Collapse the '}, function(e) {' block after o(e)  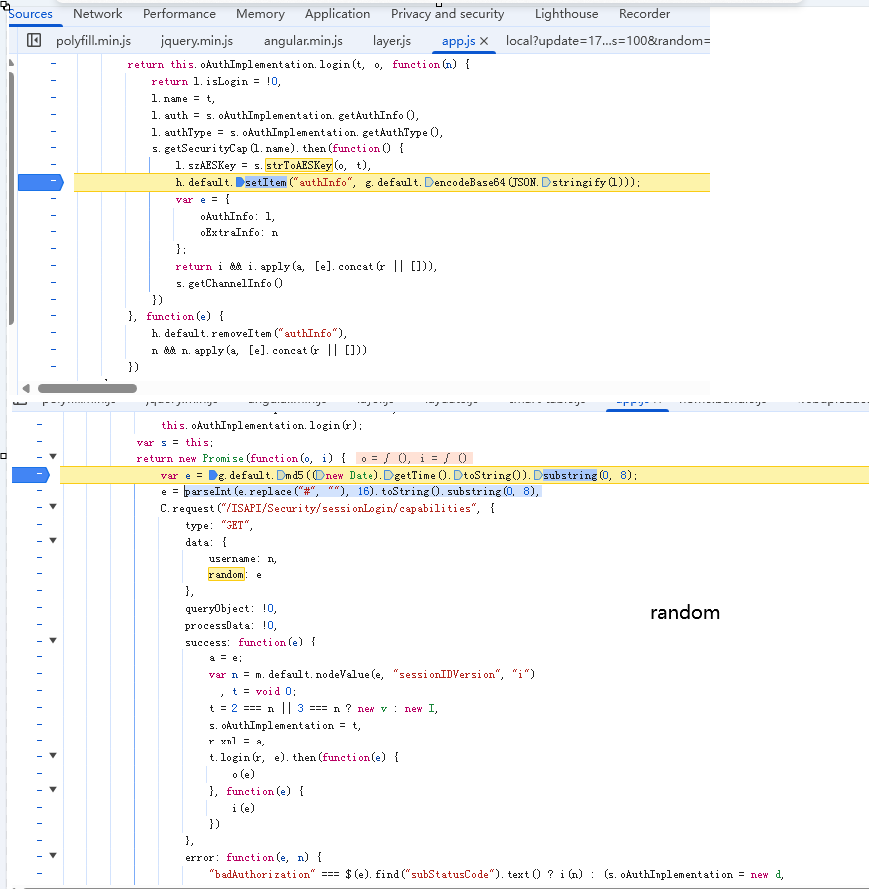pos(53,789)
